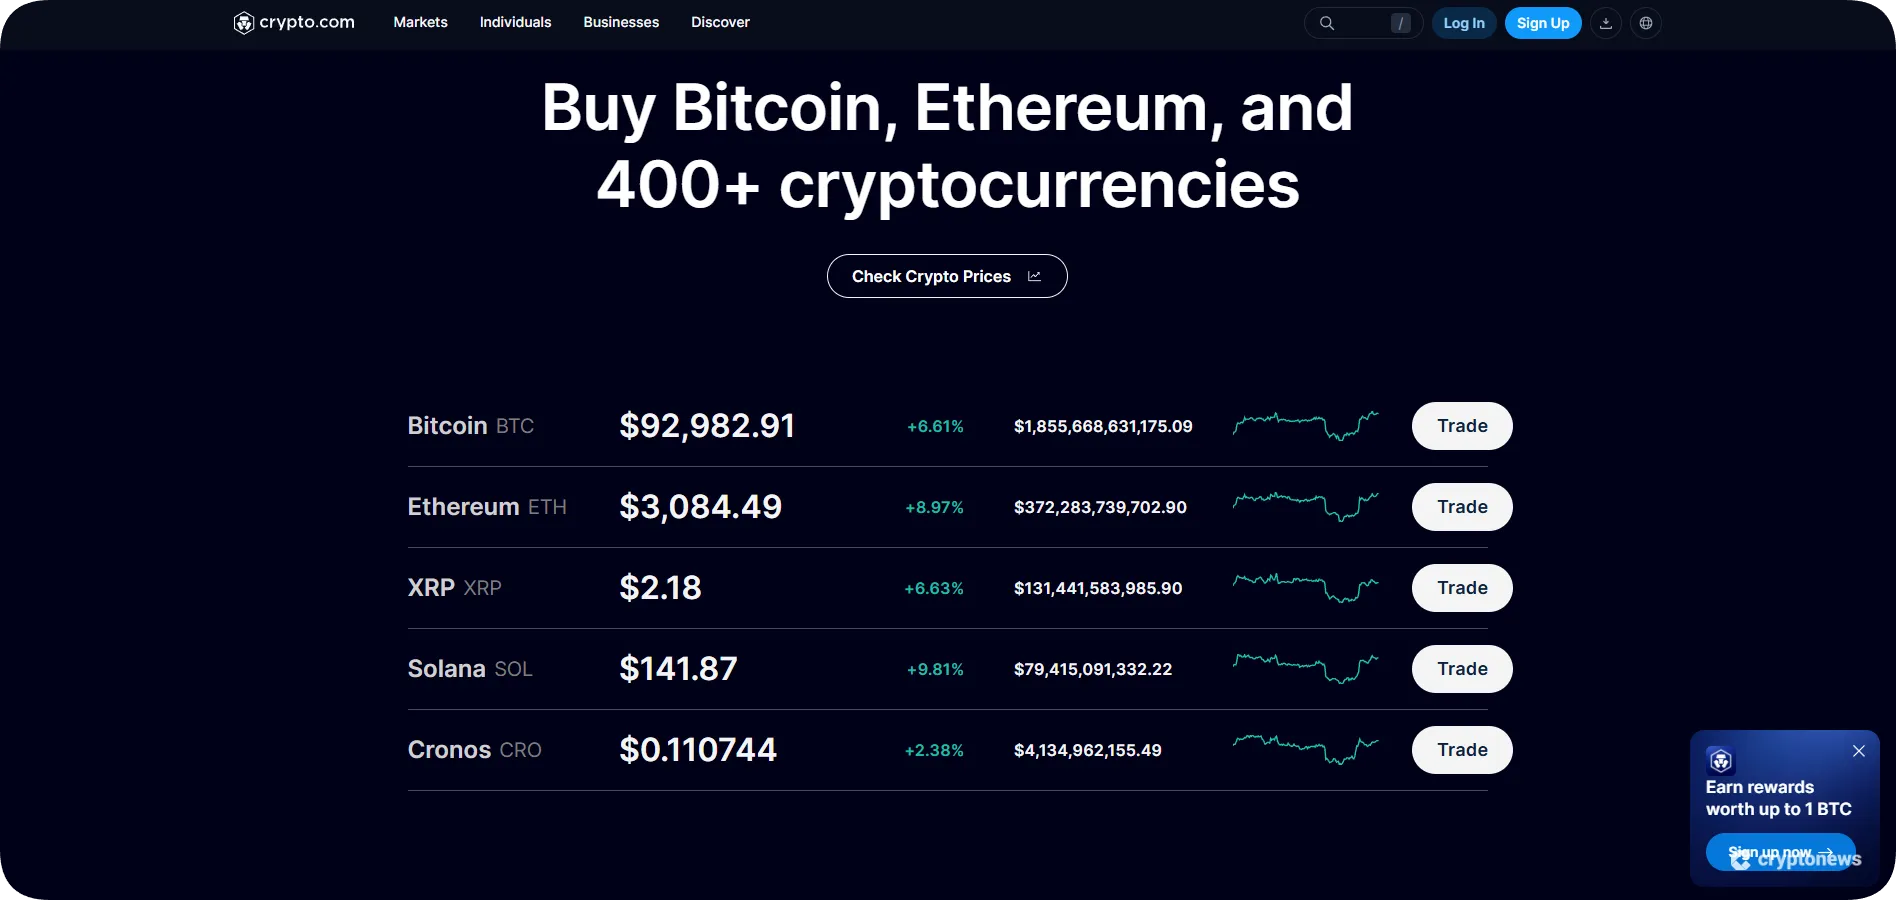Click the crypto.com logo in the navigation bar

pyautogui.click(x=292, y=22)
